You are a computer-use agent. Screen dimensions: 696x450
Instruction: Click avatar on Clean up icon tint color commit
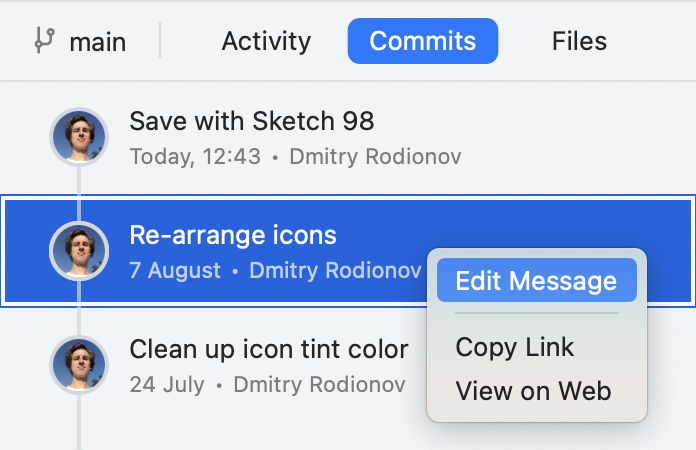[79, 365]
